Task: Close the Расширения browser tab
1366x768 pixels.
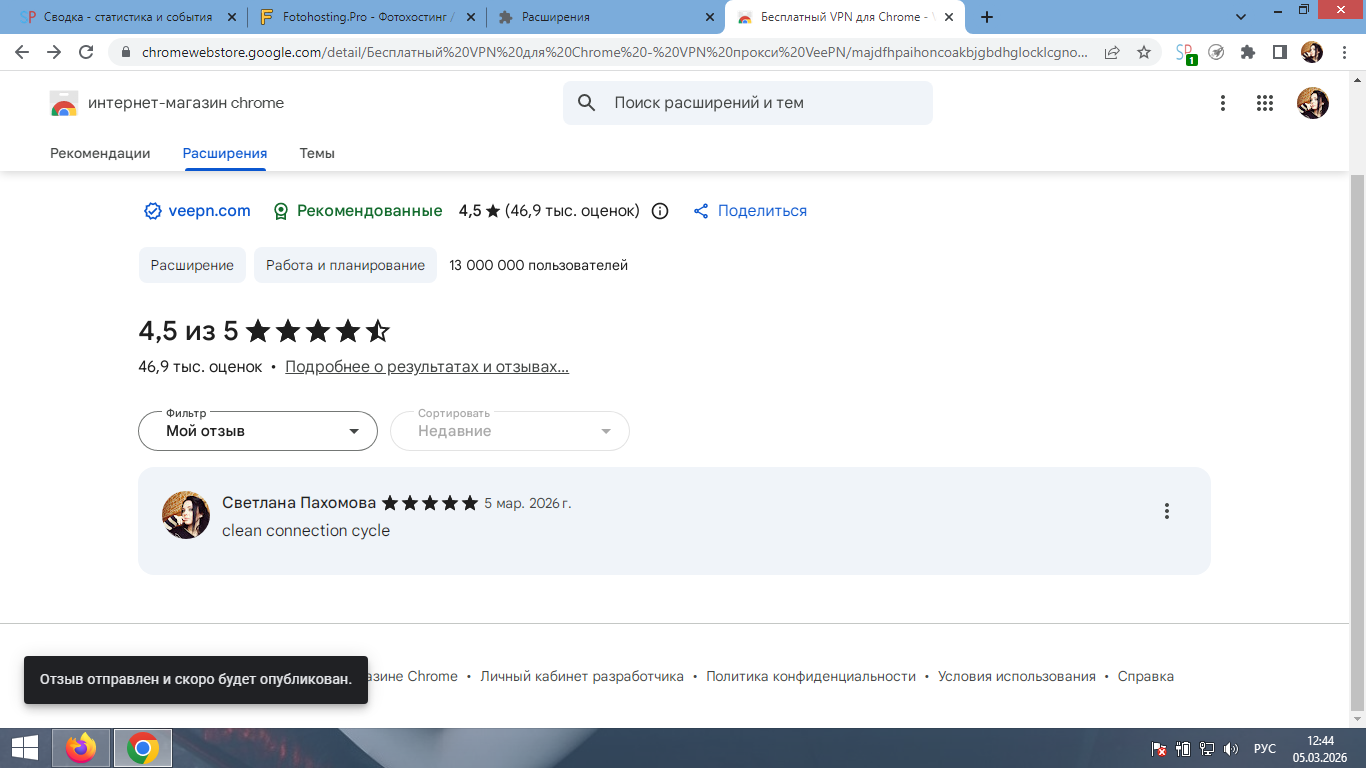Action: coord(710,17)
